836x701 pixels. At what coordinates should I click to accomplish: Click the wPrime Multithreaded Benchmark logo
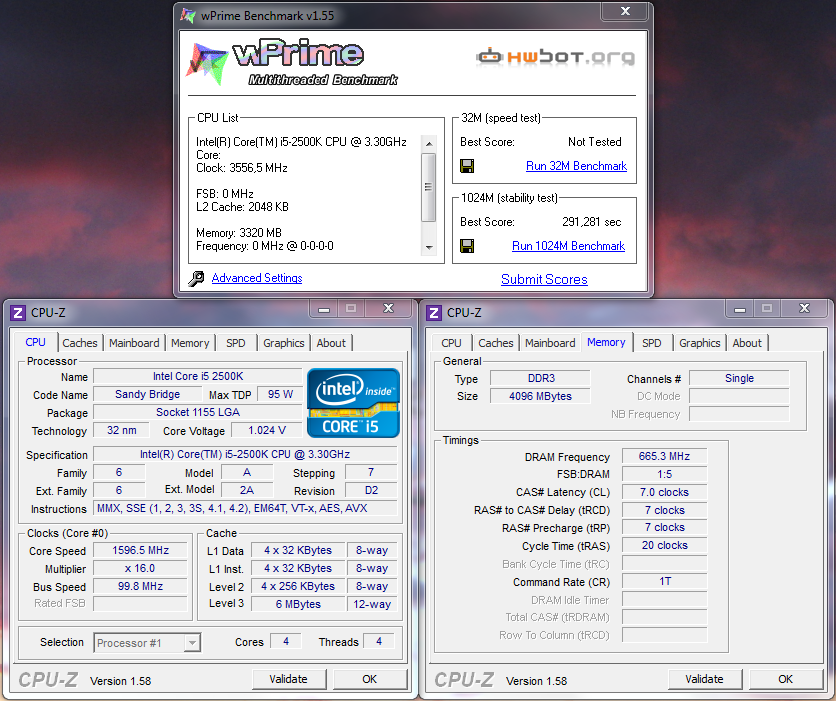[x=292, y=62]
